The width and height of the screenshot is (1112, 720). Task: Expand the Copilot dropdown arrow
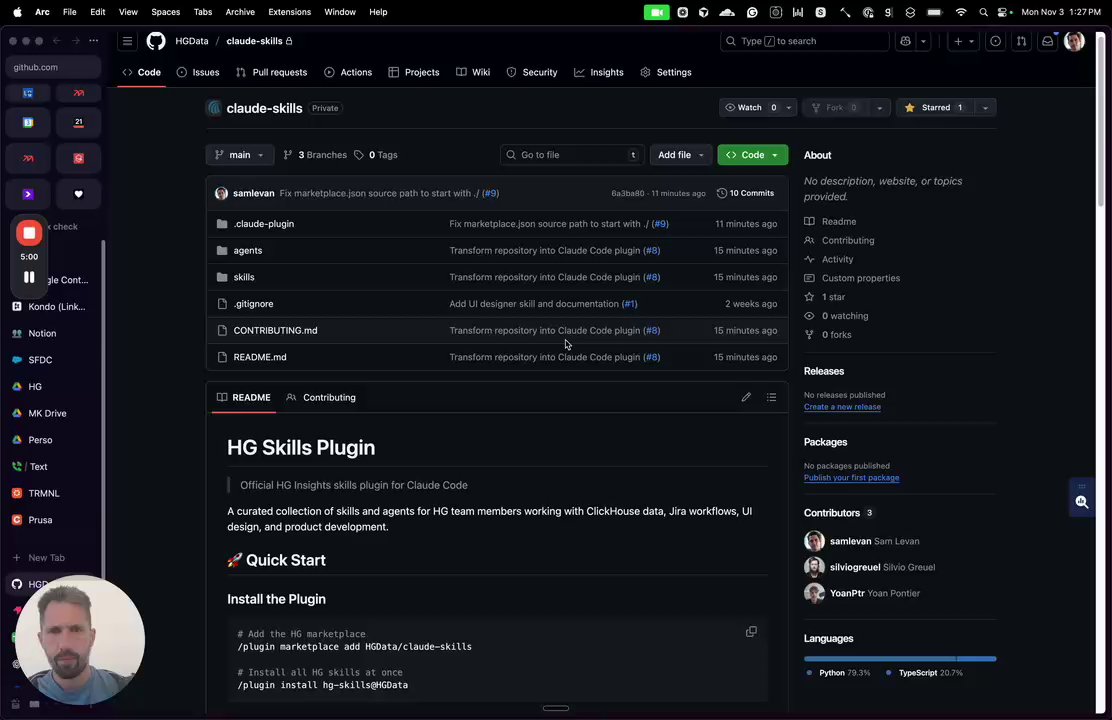pos(923,41)
